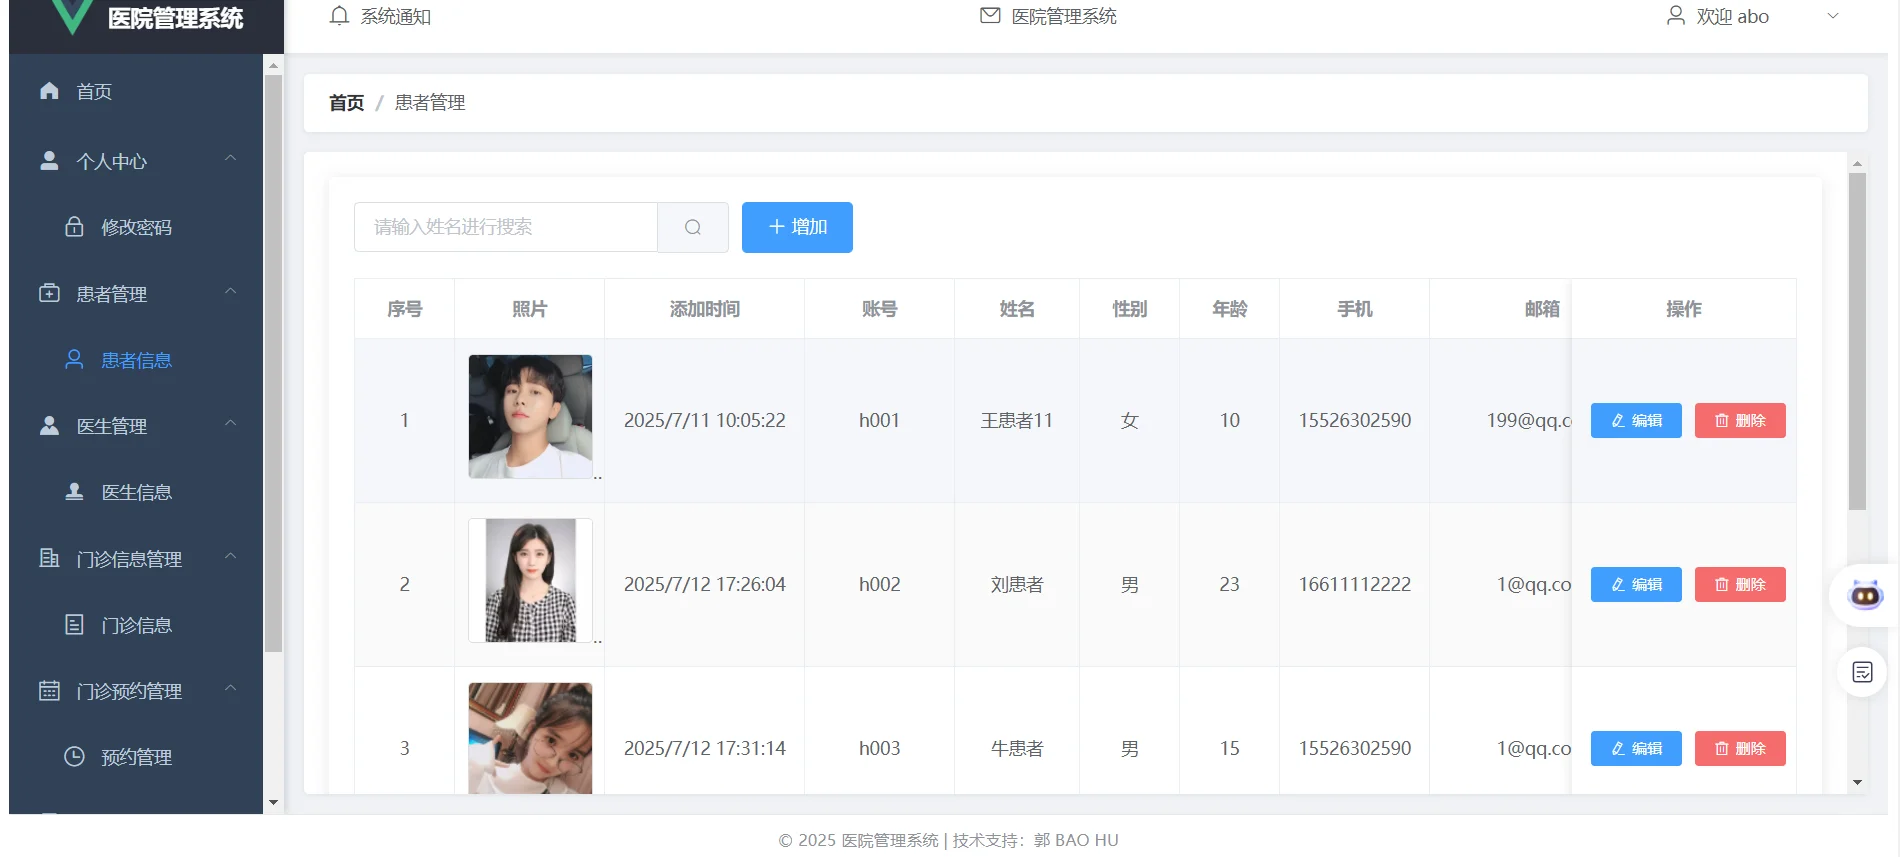1900x857 pixels.
Task: Click the 医院管理系统 sidebar title
Action: (x=176, y=18)
